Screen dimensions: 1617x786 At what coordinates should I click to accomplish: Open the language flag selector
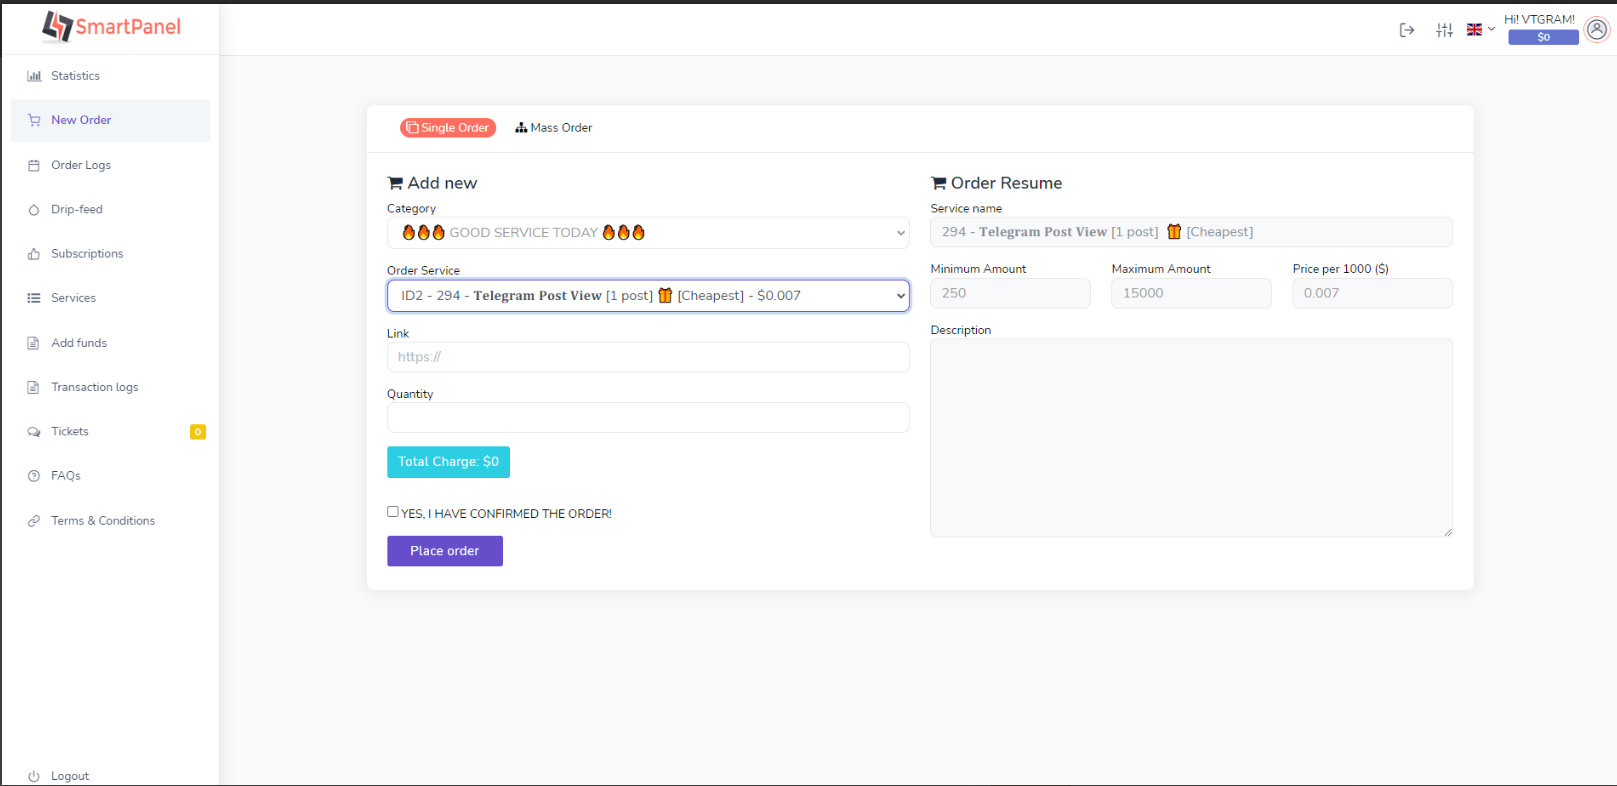click(x=1480, y=30)
